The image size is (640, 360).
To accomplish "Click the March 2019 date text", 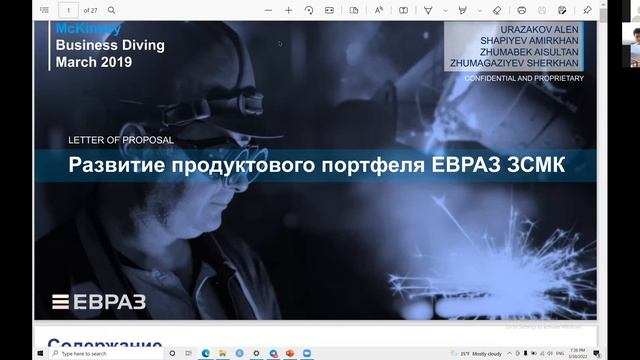I will [94, 62].
